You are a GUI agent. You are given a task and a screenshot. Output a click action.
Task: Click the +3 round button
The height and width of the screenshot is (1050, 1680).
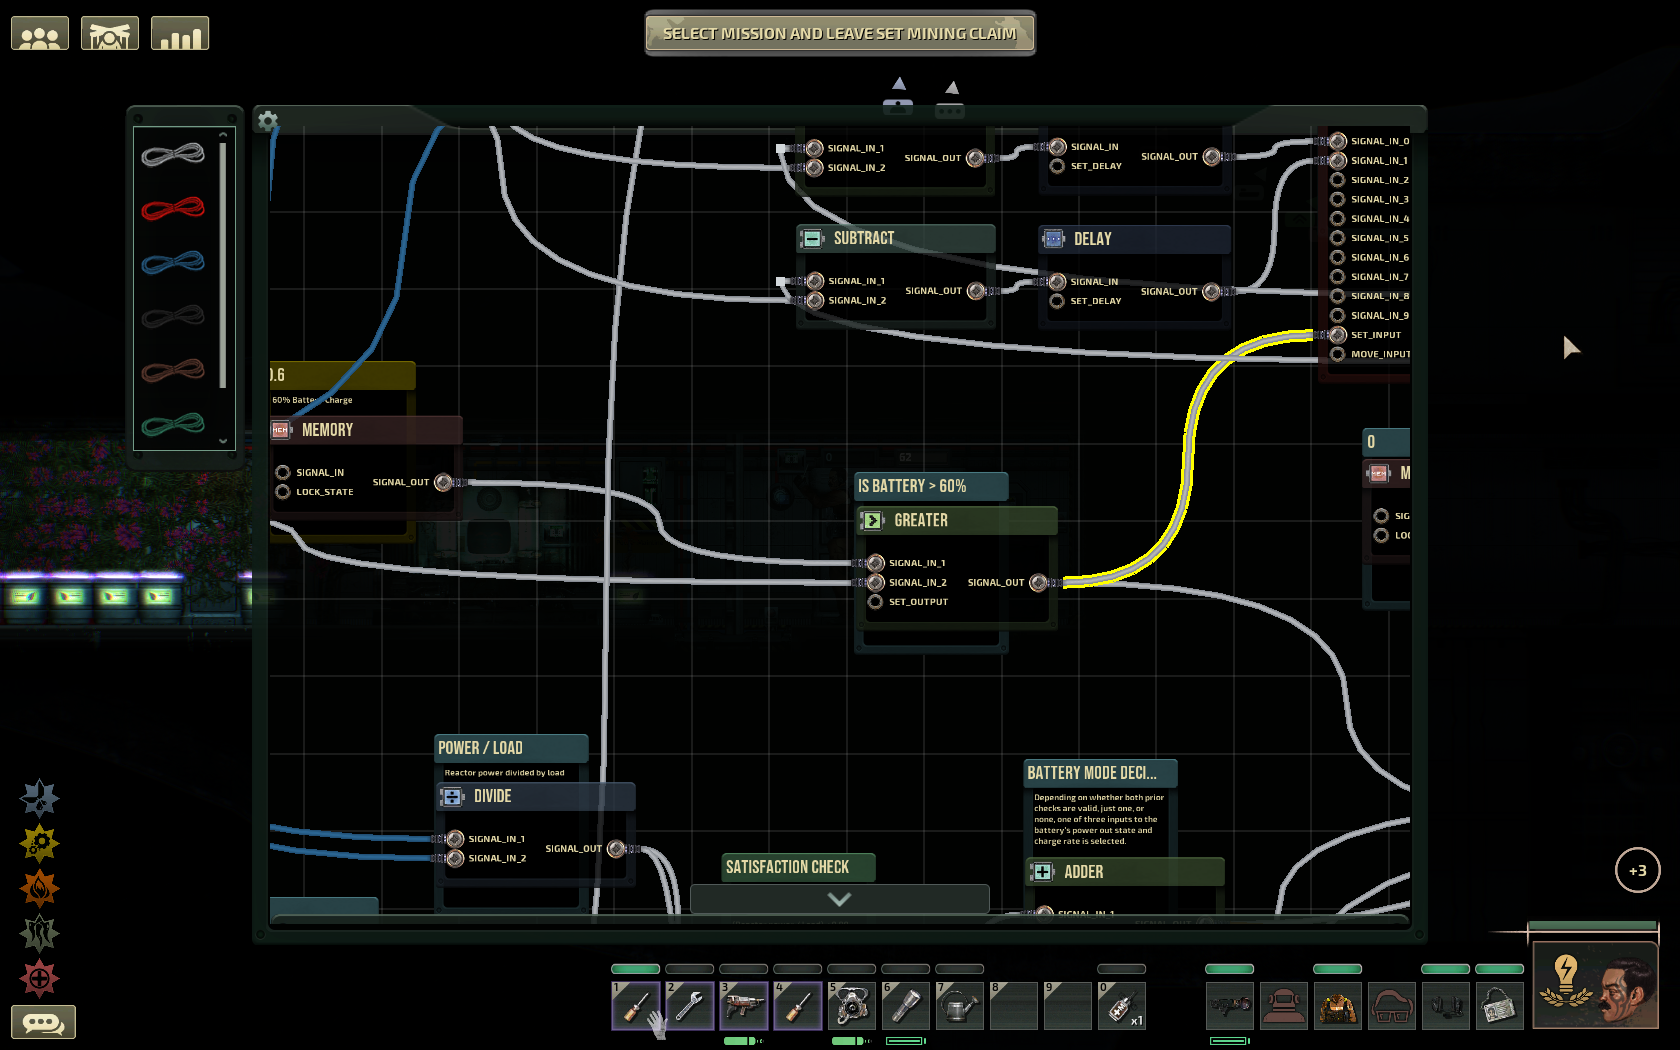pyautogui.click(x=1638, y=870)
